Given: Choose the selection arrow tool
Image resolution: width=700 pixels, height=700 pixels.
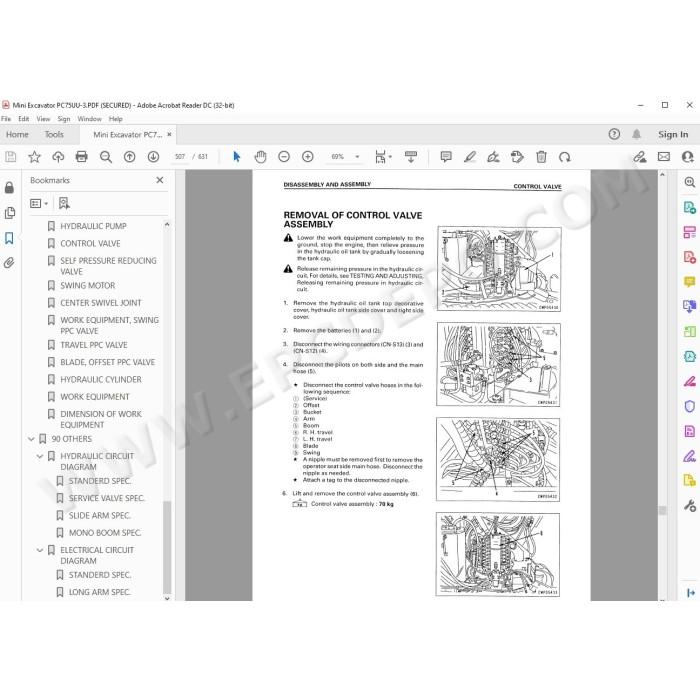Looking at the screenshot, I should (237, 157).
